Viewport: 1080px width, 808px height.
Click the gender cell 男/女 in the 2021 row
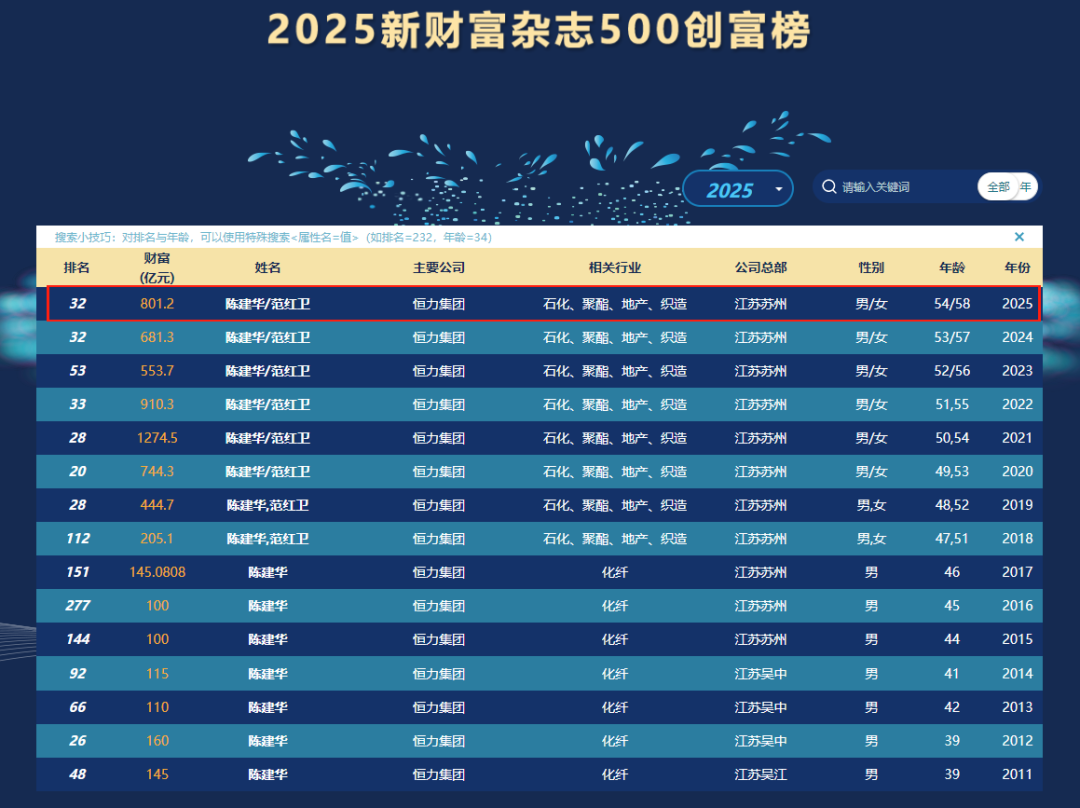tap(871, 438)
